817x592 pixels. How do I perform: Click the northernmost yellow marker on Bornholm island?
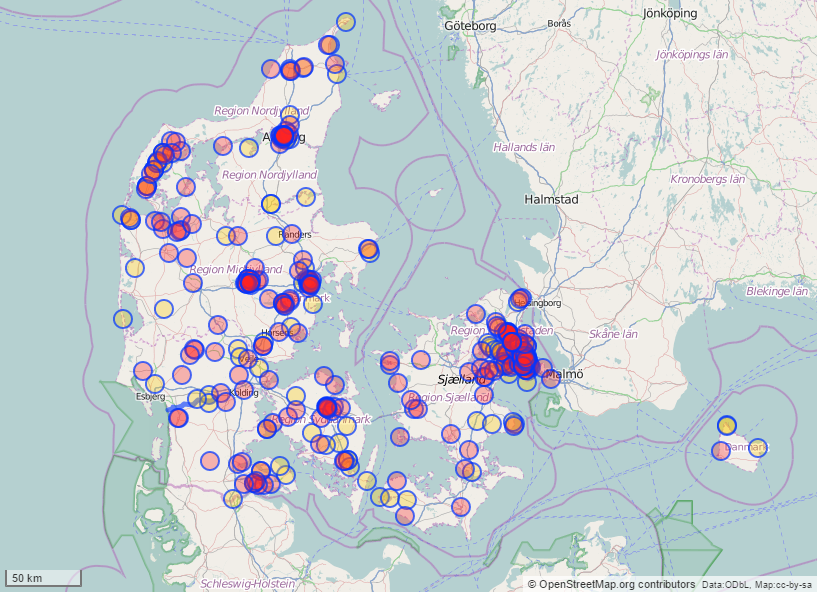point(726,426)
